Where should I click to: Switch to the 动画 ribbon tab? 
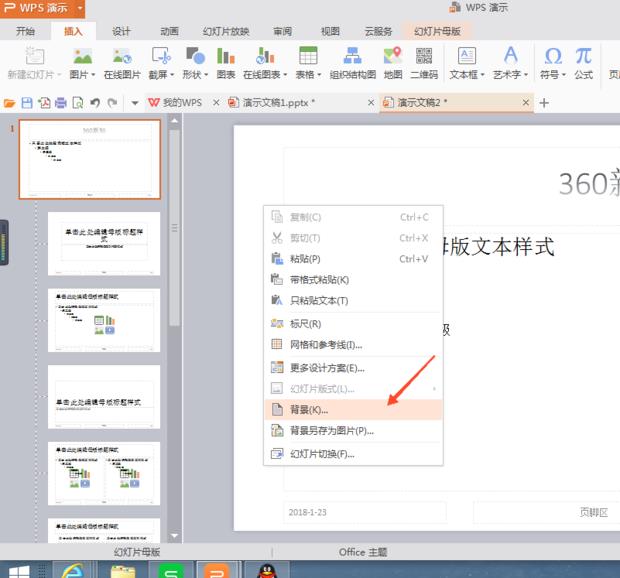169,31
